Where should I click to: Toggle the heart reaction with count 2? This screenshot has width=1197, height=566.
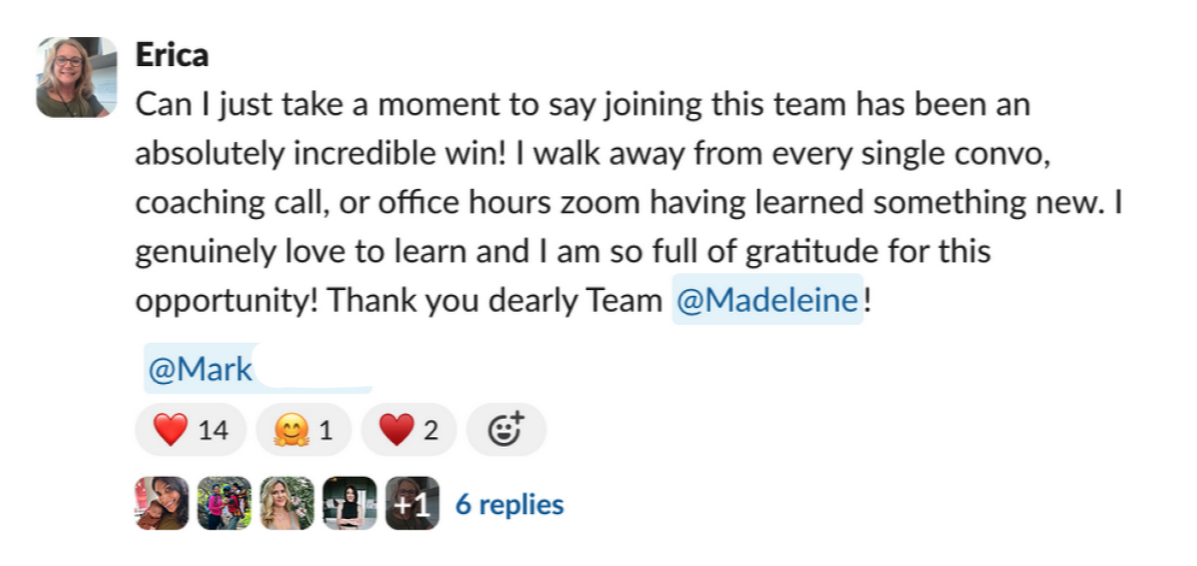pyautogui.click(x=408, y=430)
